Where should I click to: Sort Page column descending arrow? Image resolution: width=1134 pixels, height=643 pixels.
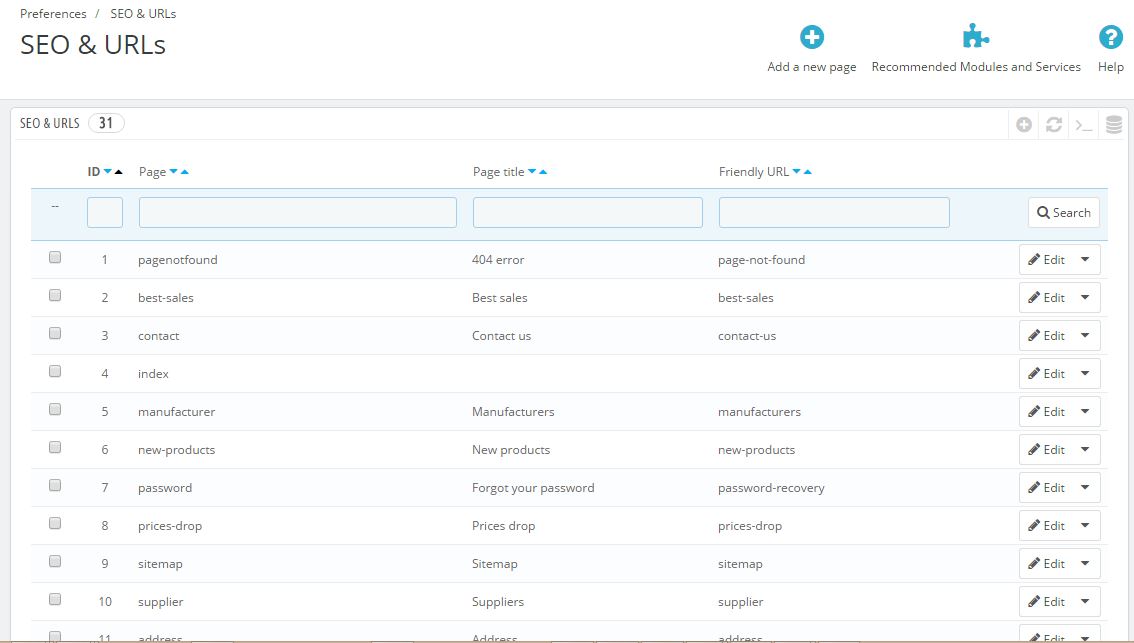point(174,171)
